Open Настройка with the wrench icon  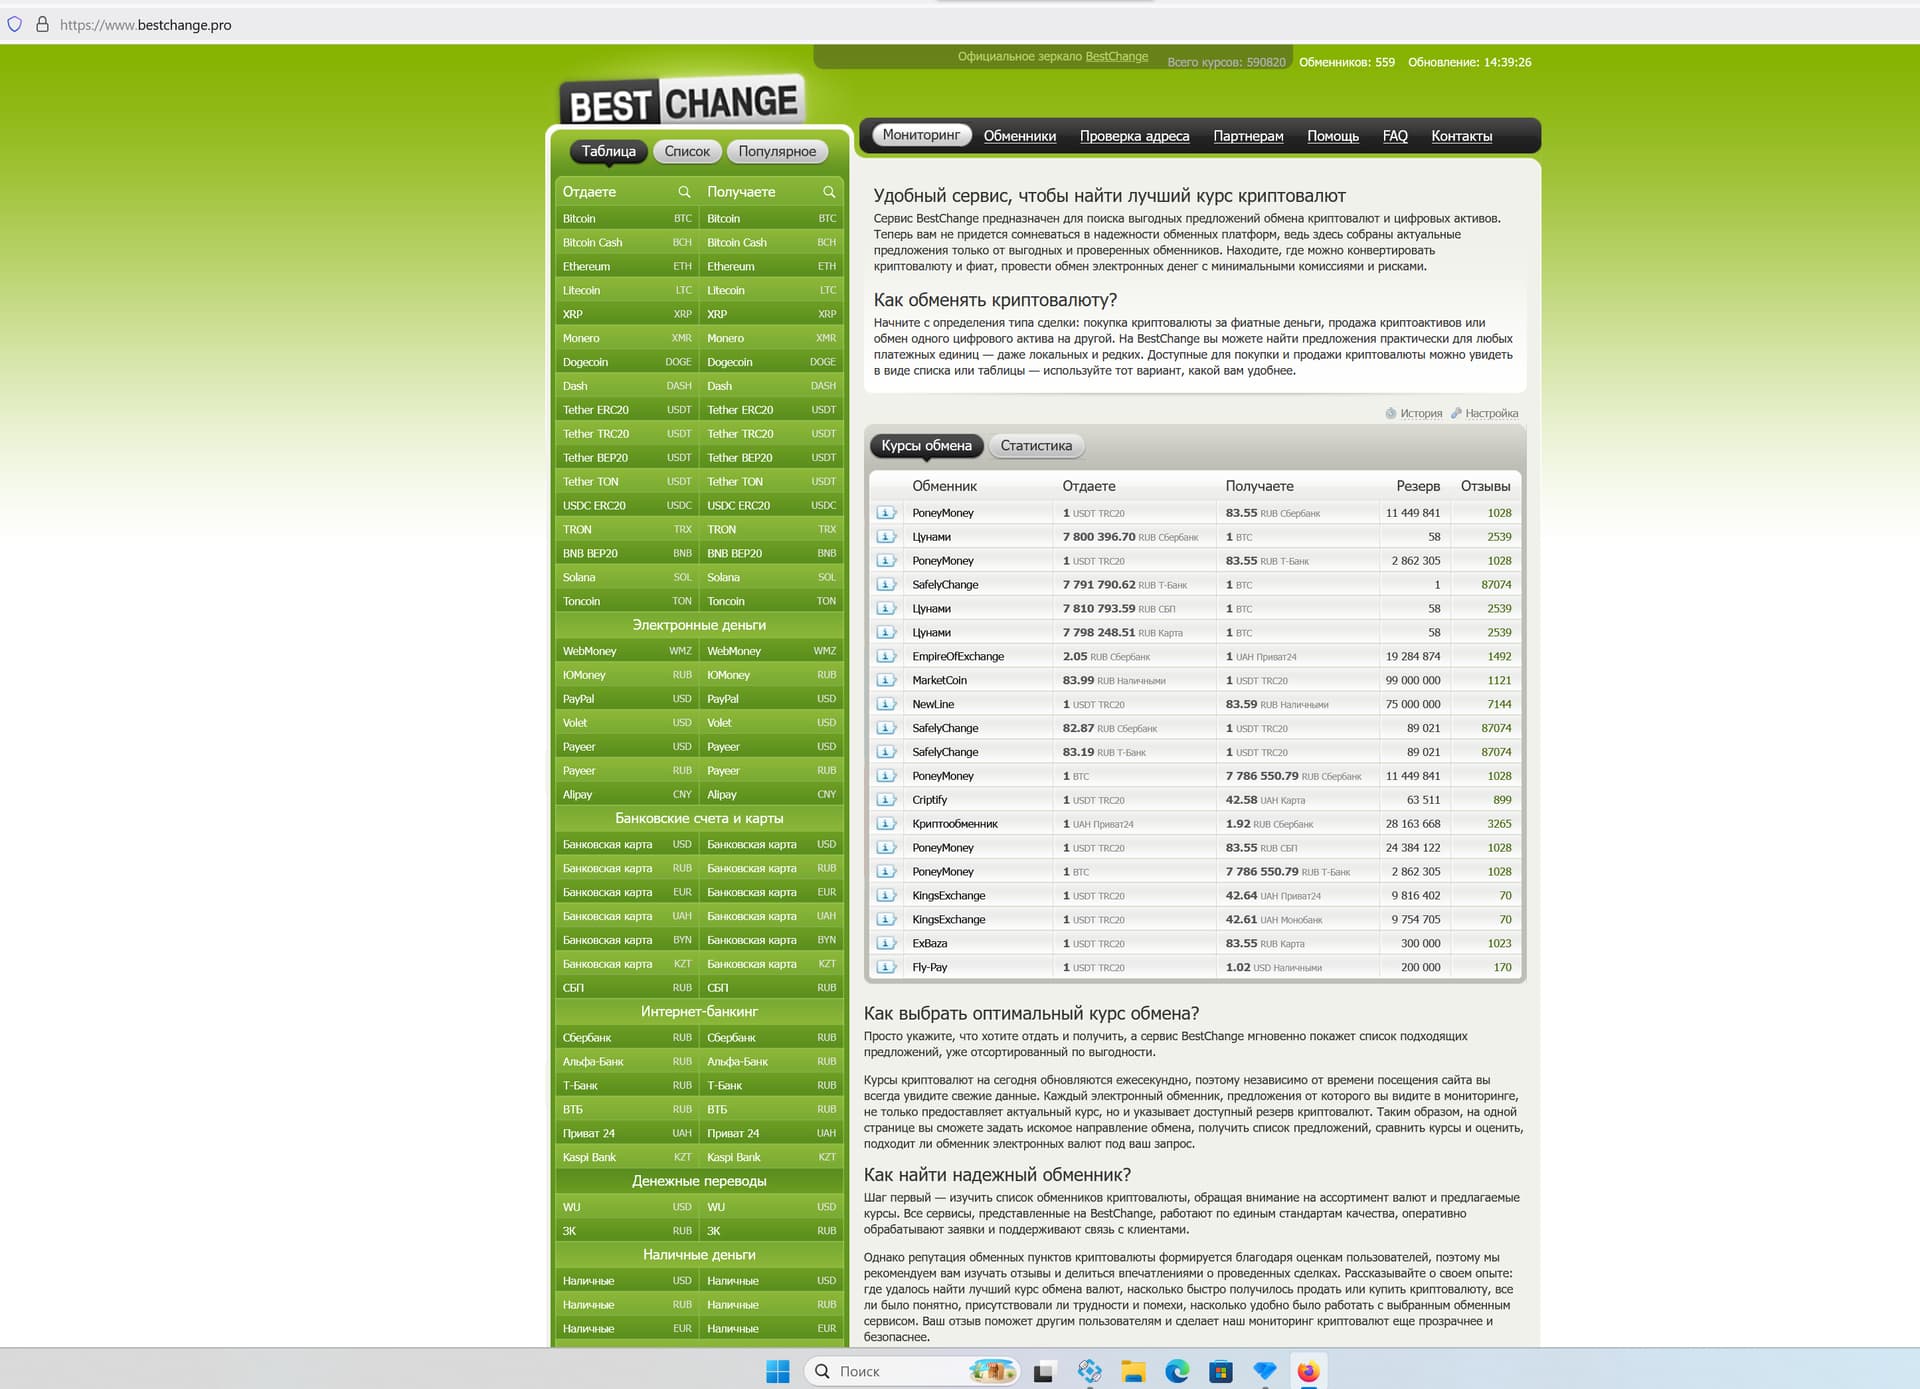coord(1484,413)
